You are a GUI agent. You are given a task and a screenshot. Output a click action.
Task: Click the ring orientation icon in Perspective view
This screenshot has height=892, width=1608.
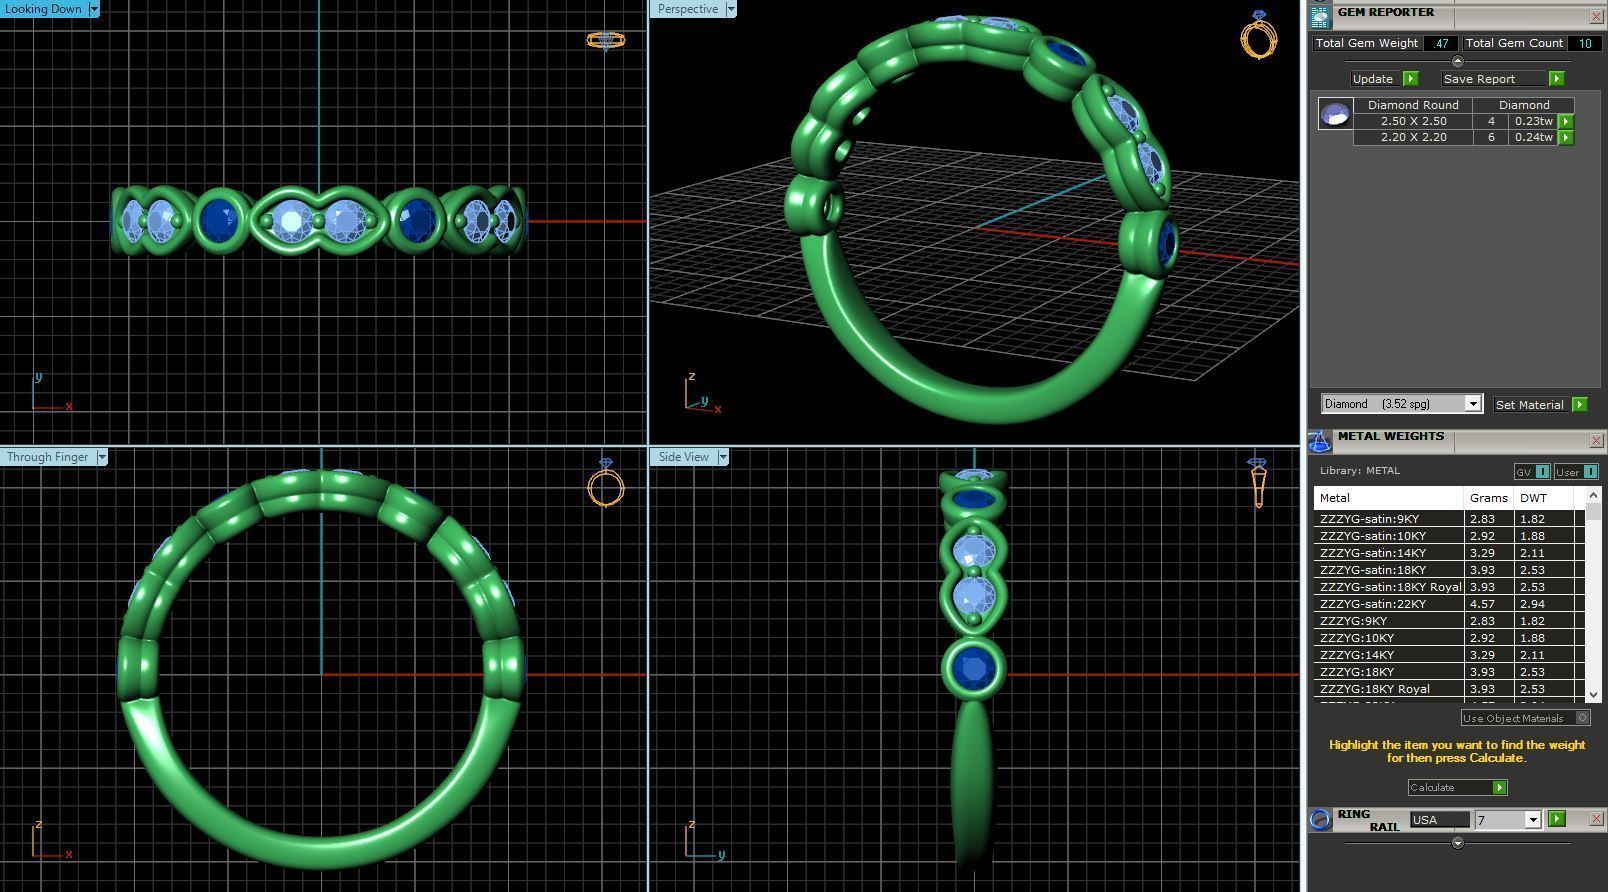pyautogui.click(x=1258, y=35)
